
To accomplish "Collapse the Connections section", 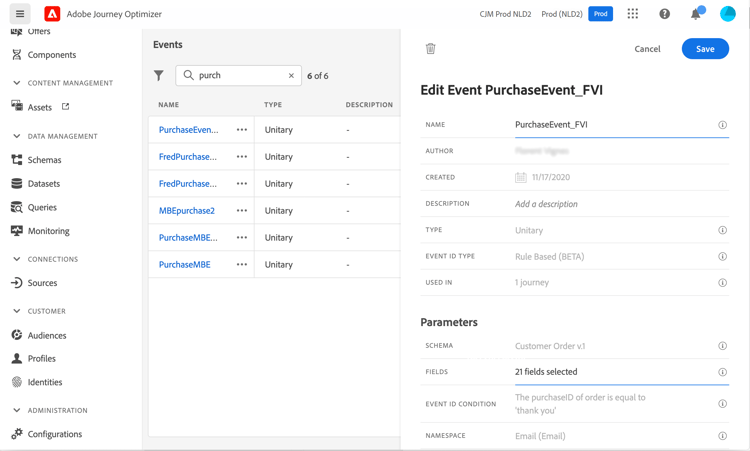I will [x=17, y=259].
